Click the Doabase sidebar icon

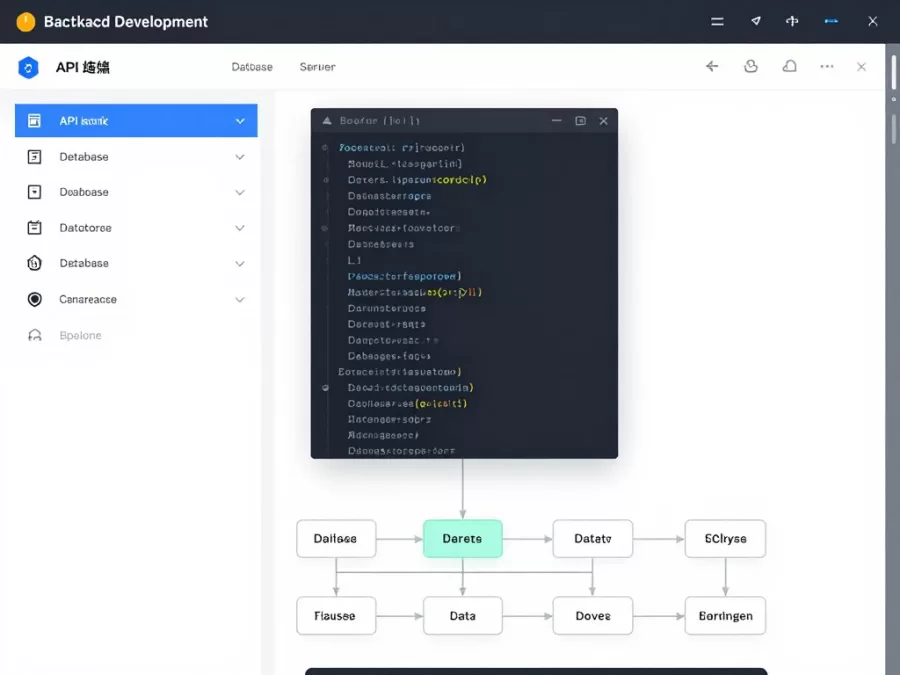(x=34, y=192)
